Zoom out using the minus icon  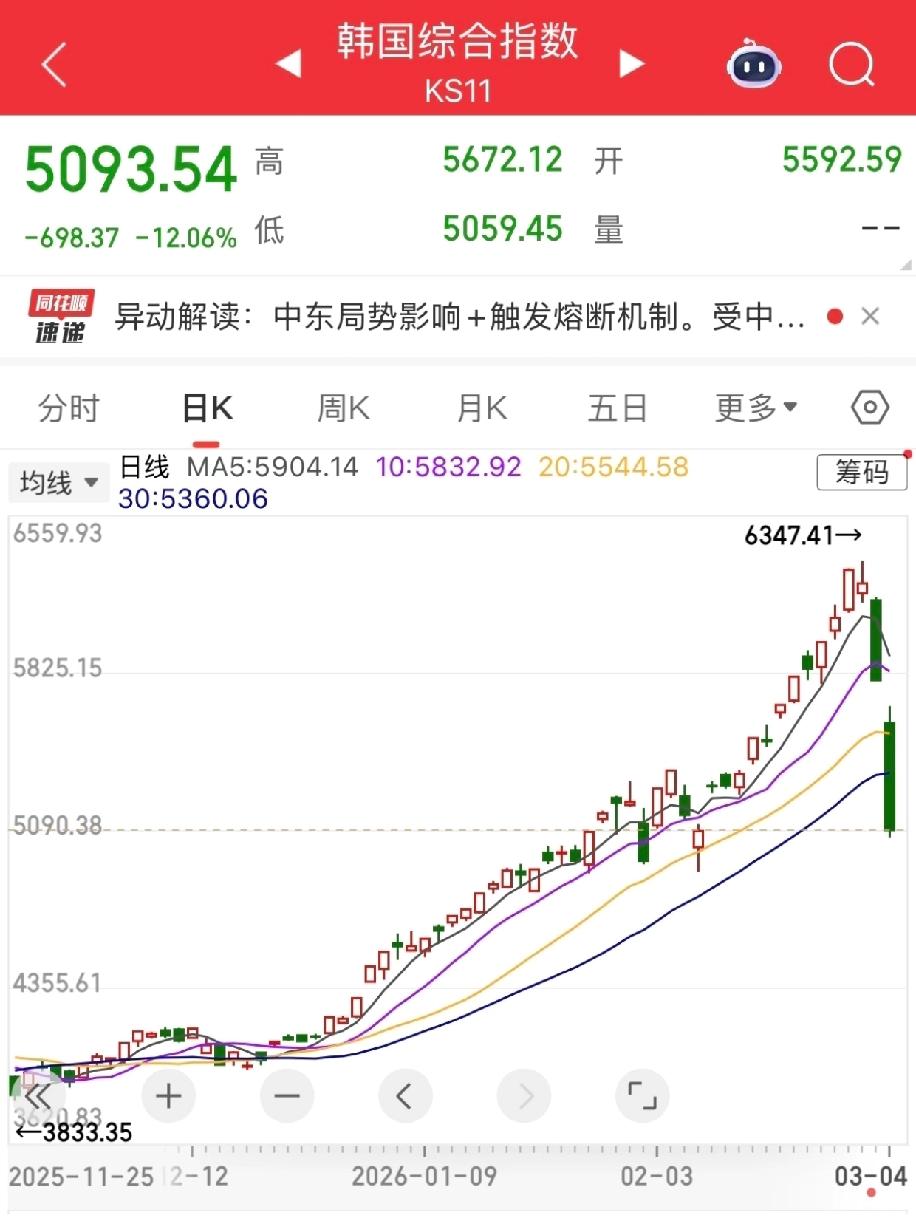coord(287,1096)
